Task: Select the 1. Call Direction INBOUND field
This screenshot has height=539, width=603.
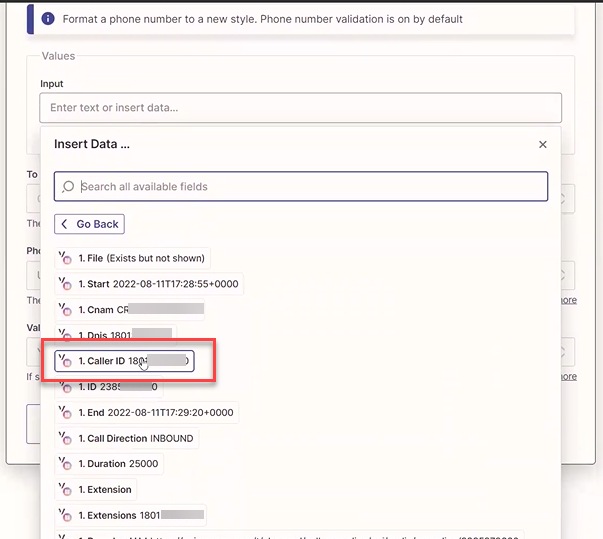Action: click(127, 438)
